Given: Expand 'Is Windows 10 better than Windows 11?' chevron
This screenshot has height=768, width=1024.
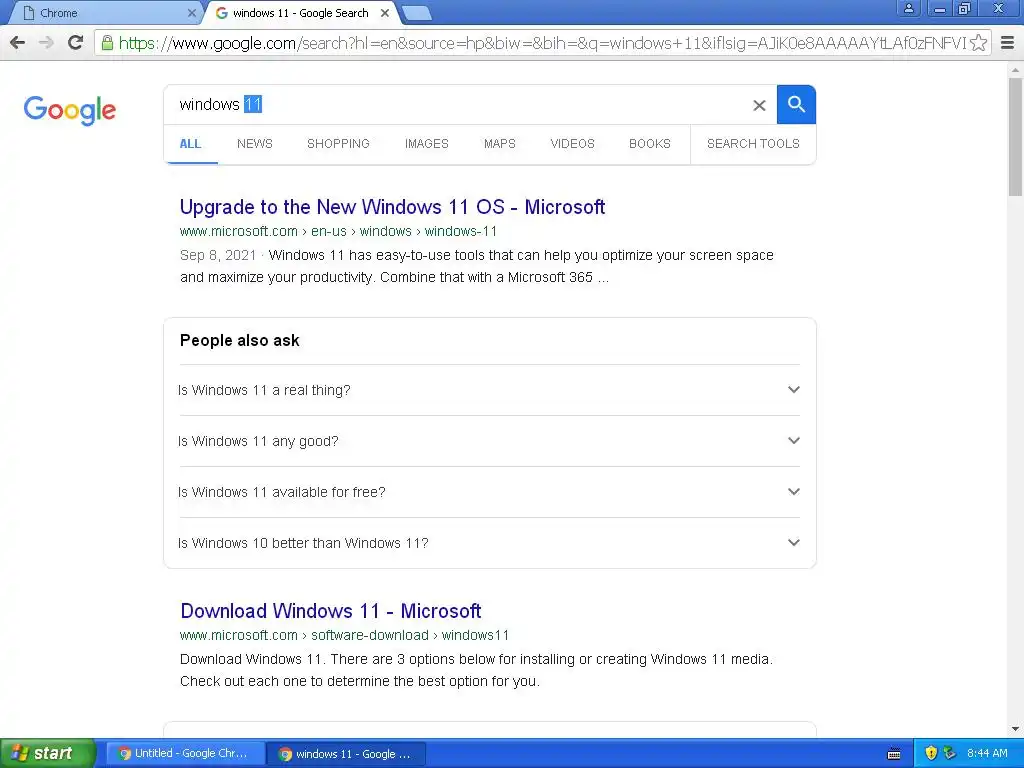Looking at the screenshot, I should point(793,543).
